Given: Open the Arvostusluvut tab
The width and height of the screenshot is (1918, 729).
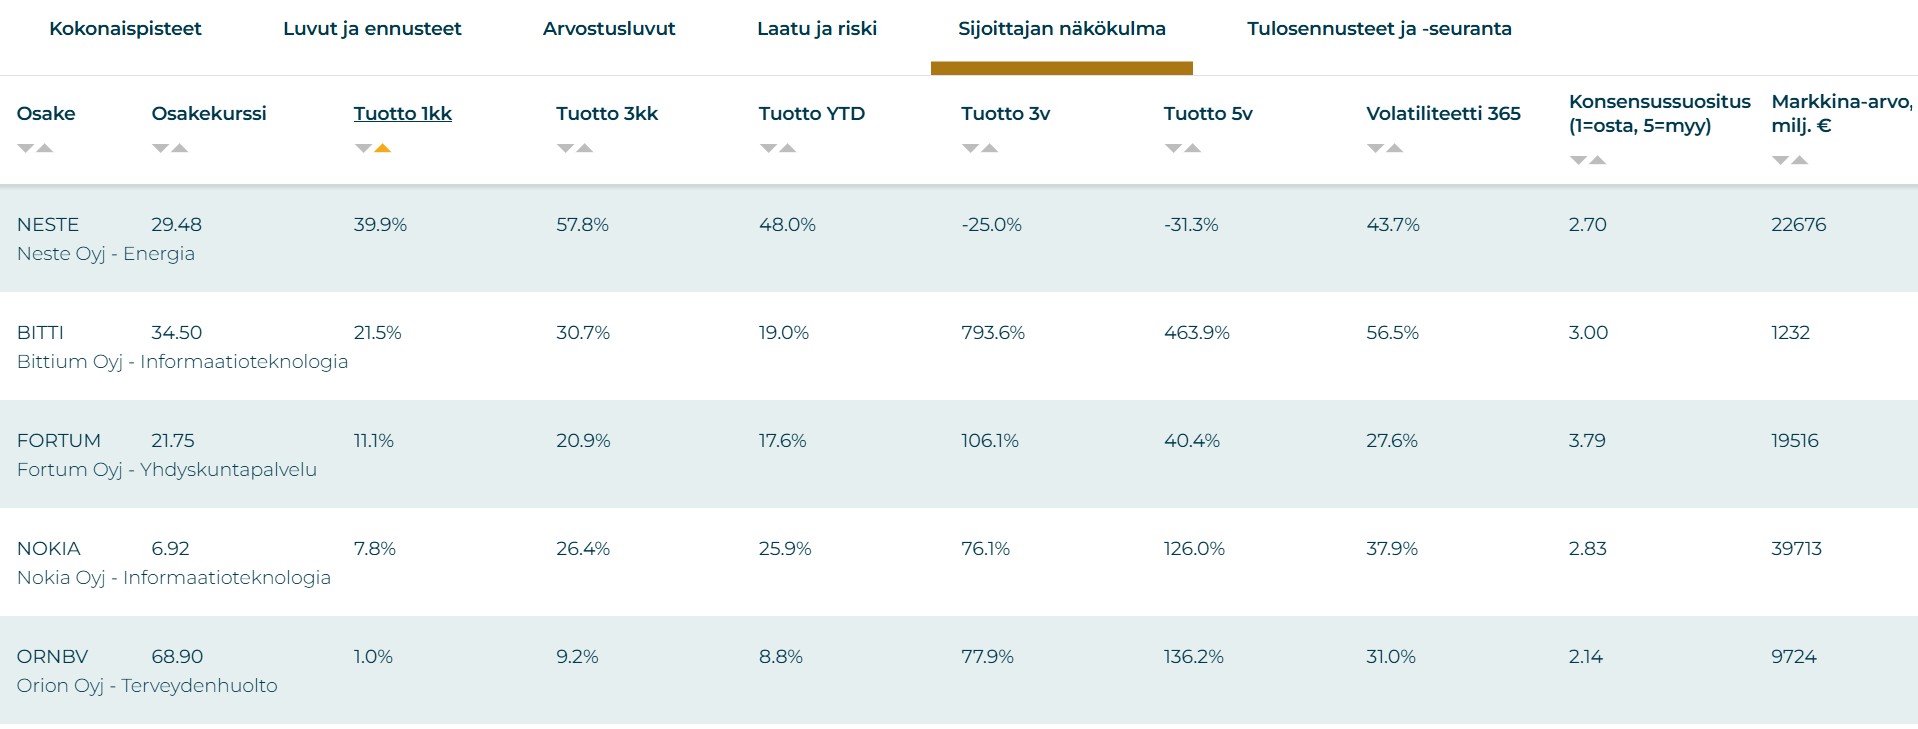Looking at the screenshot, I should (609, 29).
